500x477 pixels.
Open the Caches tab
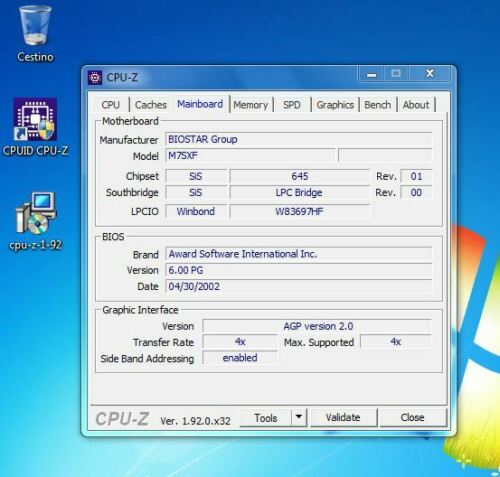151,105
